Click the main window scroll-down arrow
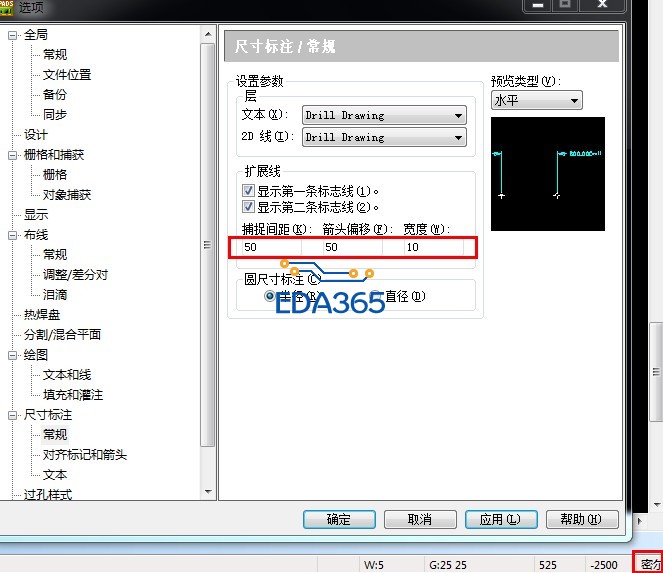Screen dimensions: 663x573 [657, 504]
